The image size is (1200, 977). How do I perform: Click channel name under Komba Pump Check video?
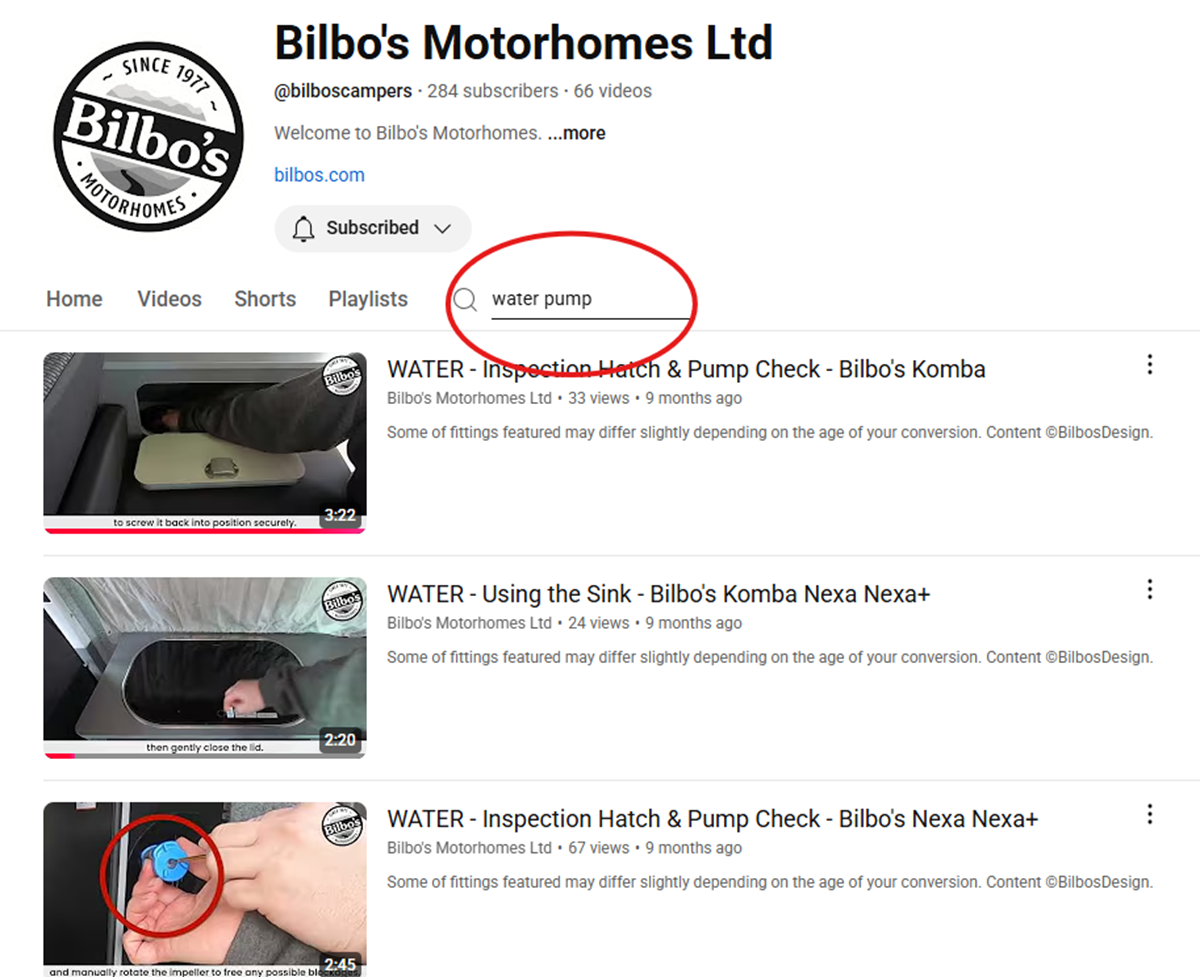(x=469, y=398)
